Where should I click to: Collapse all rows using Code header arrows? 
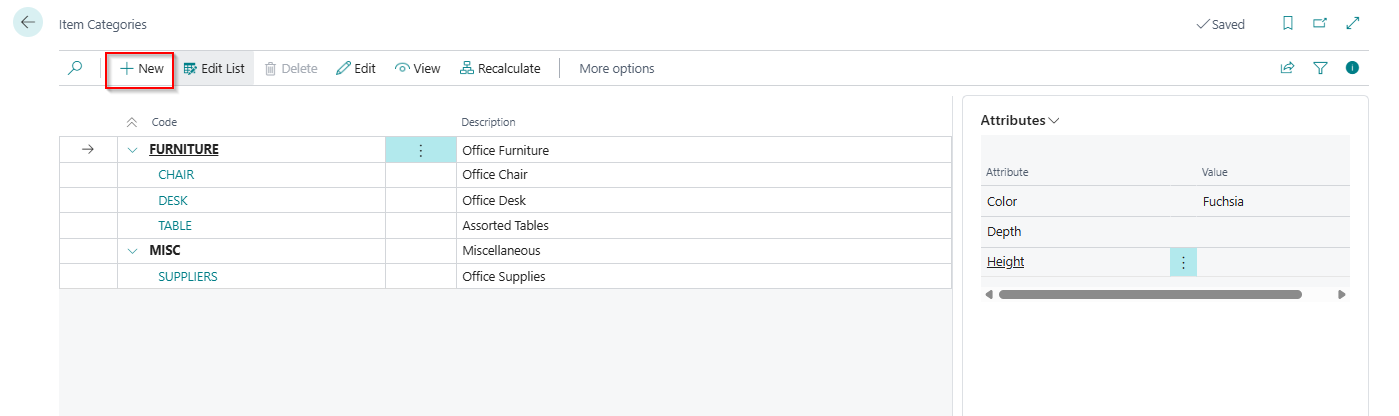tap(132, 122)
